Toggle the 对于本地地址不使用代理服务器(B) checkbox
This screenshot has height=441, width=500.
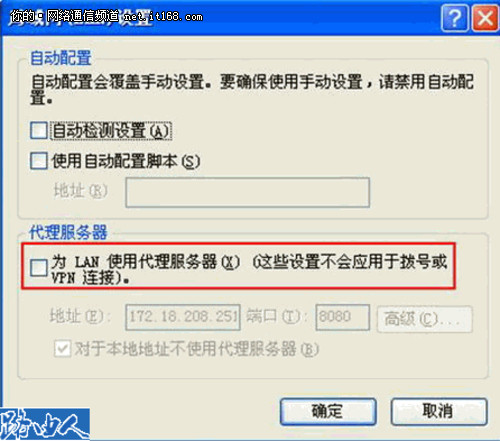click(x=62, y=349)
